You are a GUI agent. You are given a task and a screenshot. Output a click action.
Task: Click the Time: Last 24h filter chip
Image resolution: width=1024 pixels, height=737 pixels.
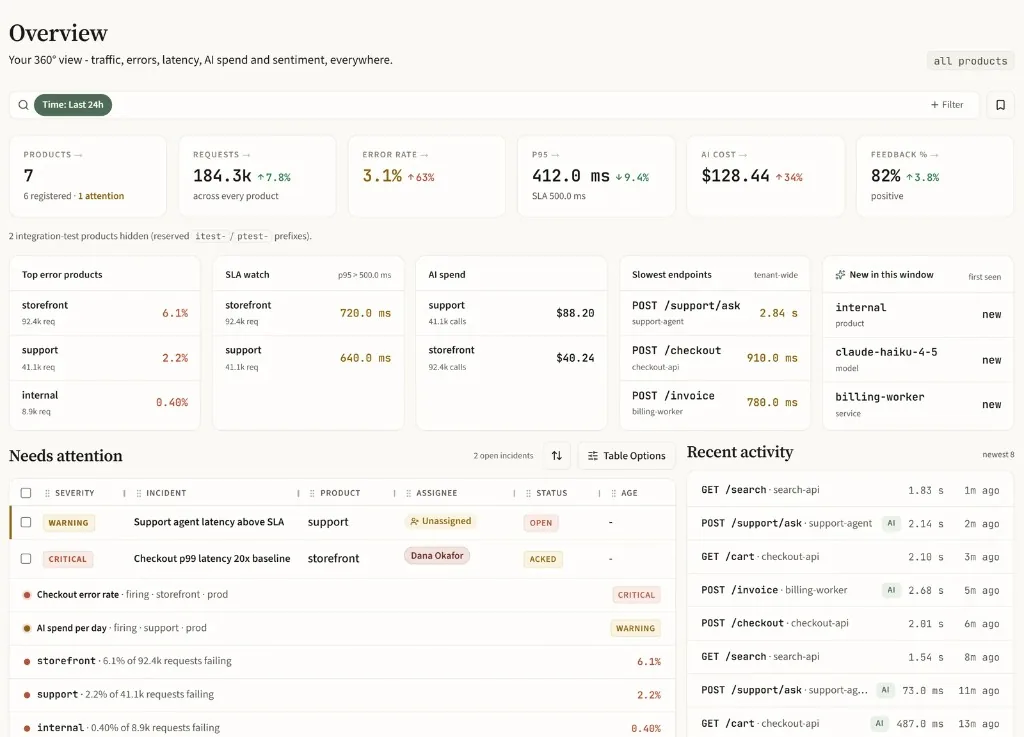pyautogui.click(x=73, y=104)
